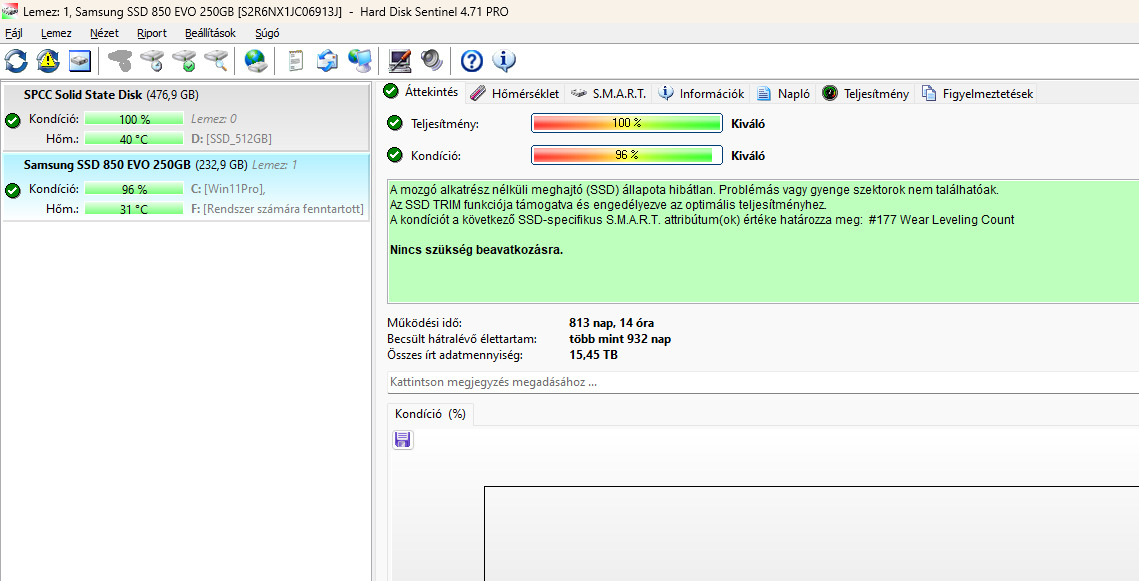Open the Információk tab
This screenshot has height=581, width=1139.
click(x=702, y=94)
